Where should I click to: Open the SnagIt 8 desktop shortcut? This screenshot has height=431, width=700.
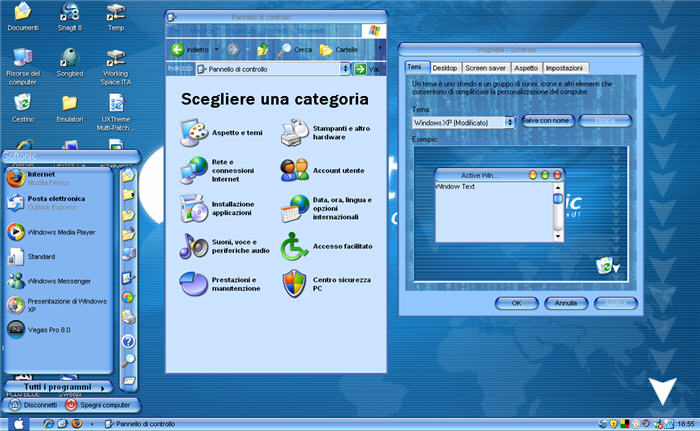[x=70, y=17]
